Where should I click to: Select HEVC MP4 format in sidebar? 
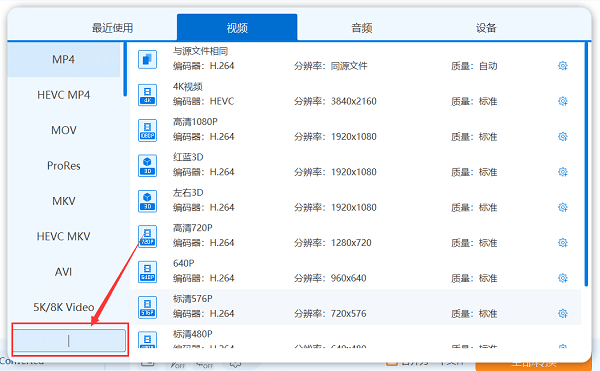(64, 95)
